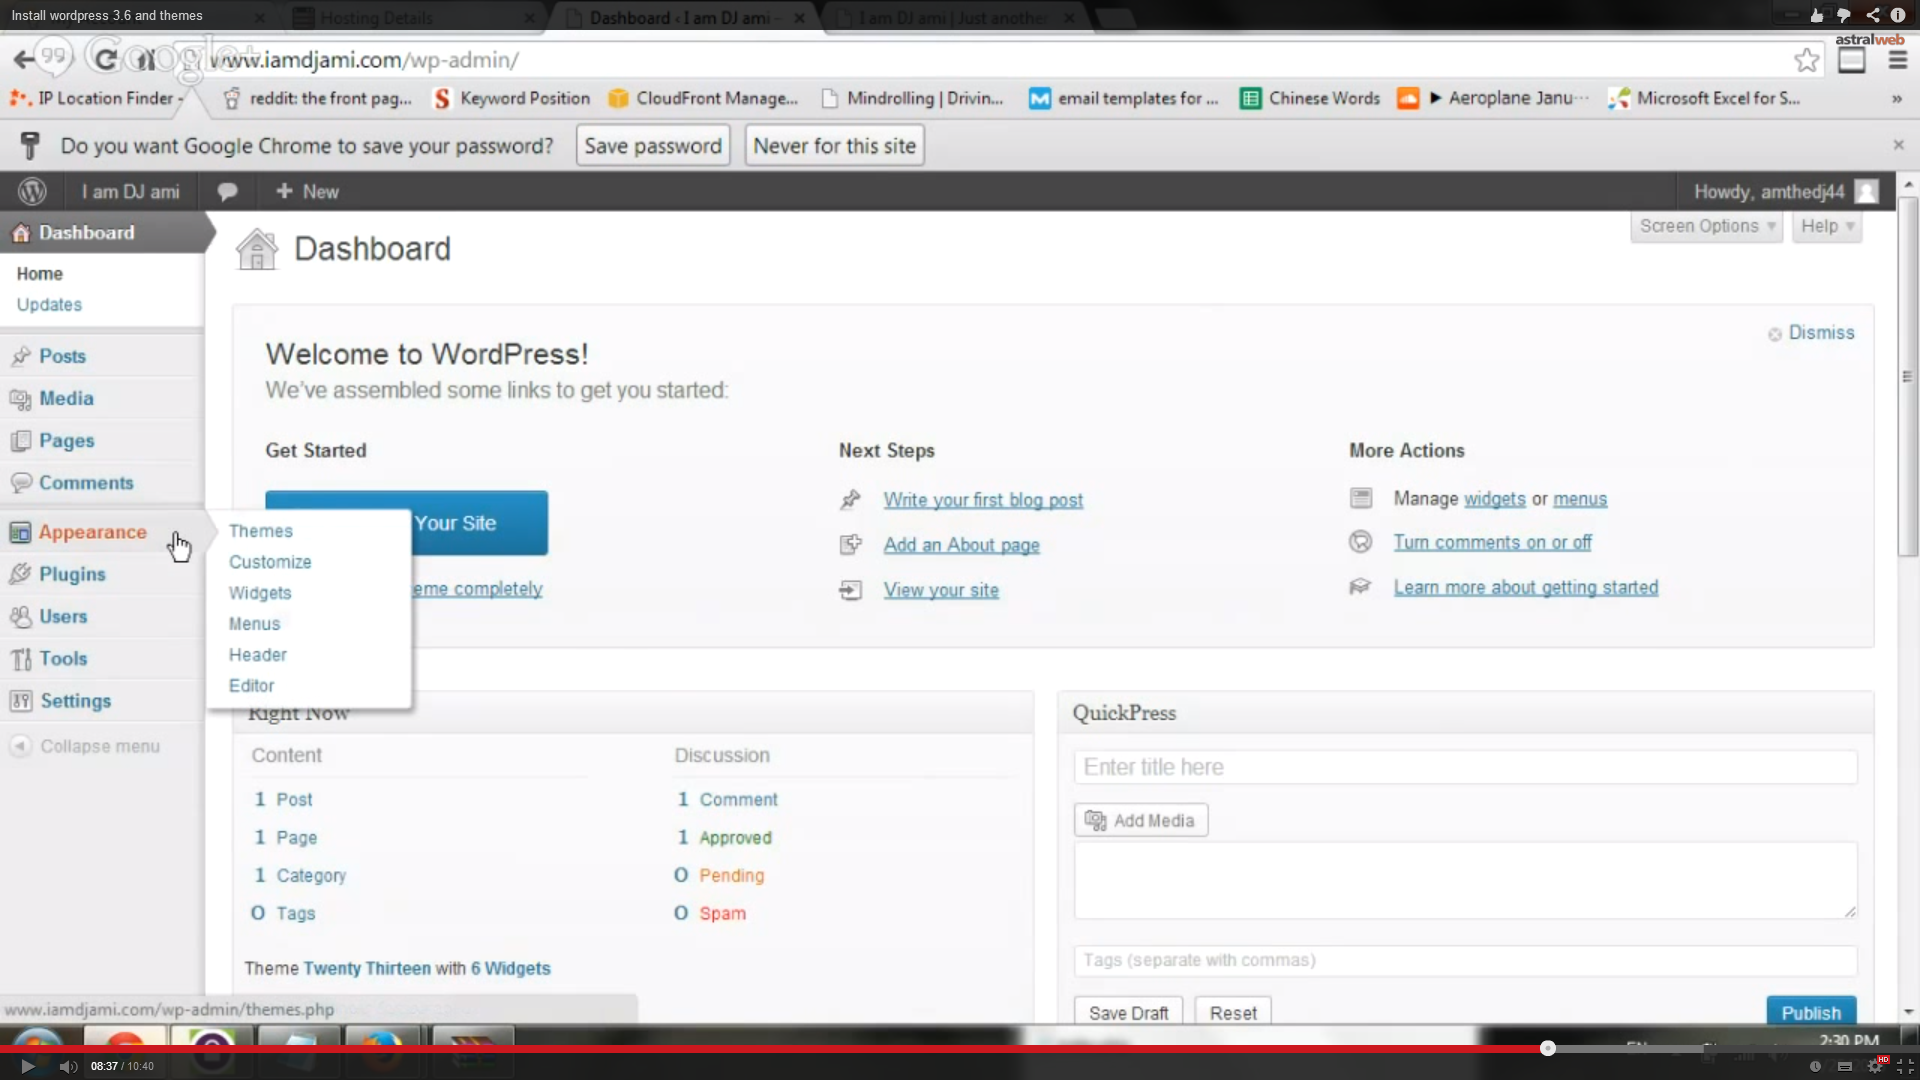Click the user avatar next to Howdy
Viewport: 1920px width, 1080px height.
(1866, 191)
